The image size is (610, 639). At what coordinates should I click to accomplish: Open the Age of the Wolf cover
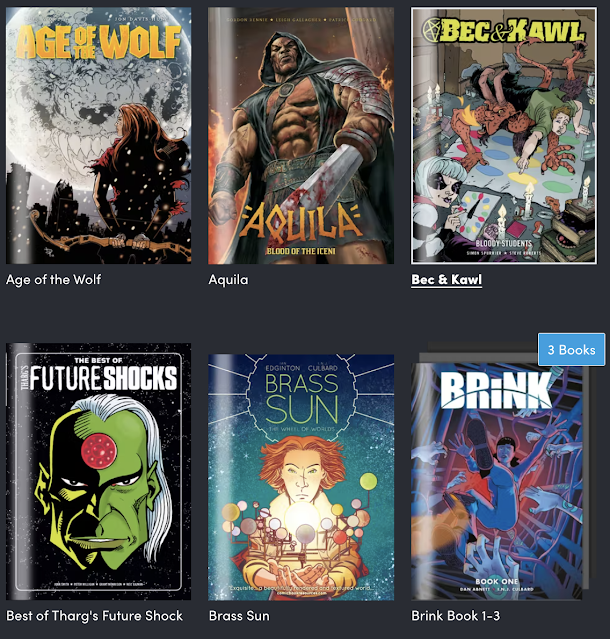click(x=99, y=135)
